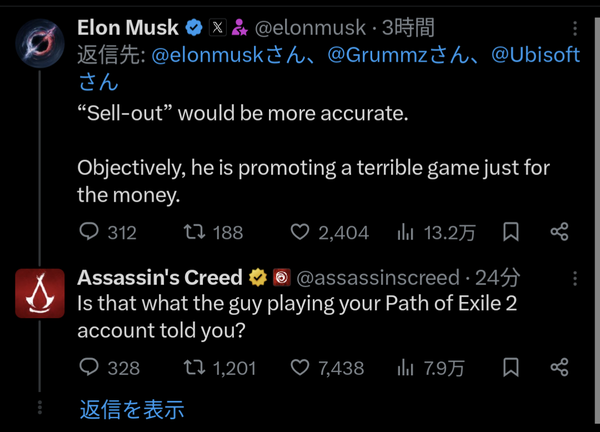Click the Ubisoft affiliation badge
The image size is (600, 432).
[x=282, y=278]
